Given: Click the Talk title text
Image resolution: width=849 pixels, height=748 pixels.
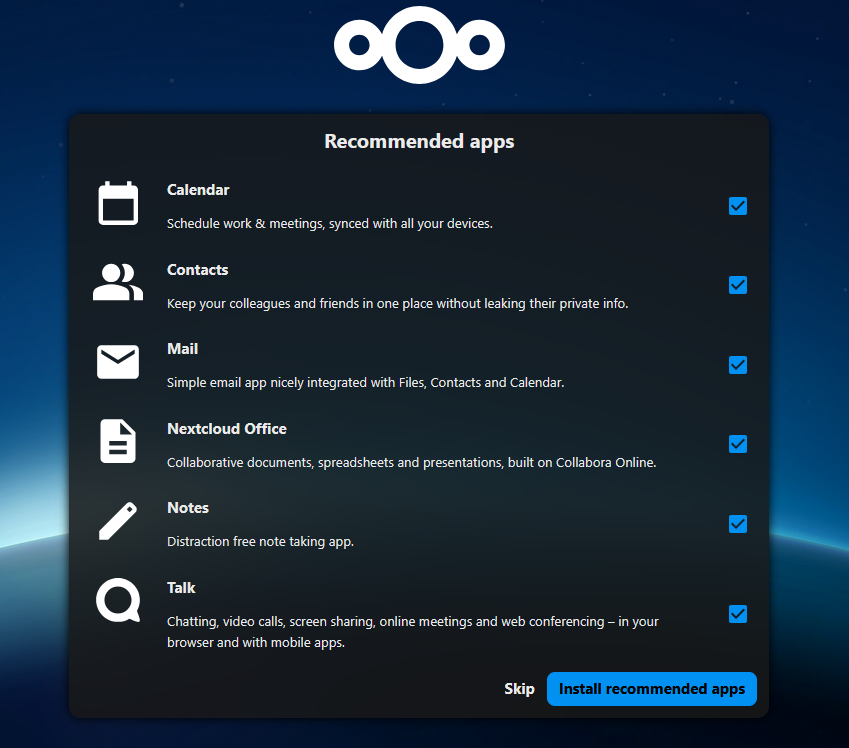Looking at the screenshot, I should (x=181, y=588).
